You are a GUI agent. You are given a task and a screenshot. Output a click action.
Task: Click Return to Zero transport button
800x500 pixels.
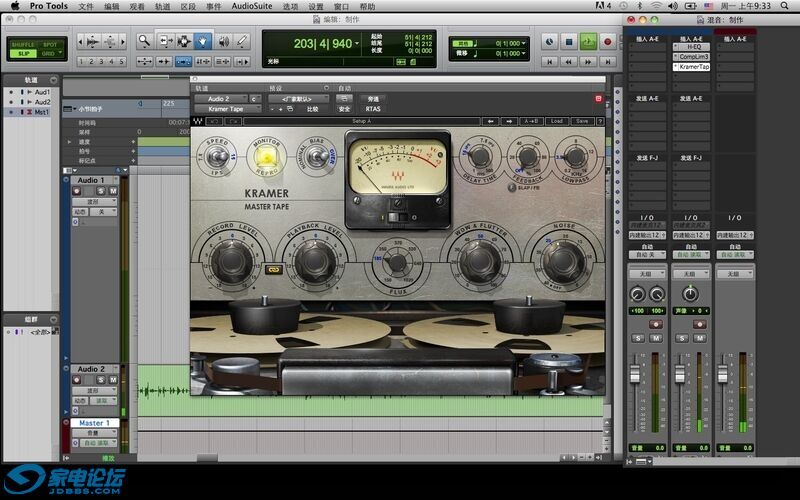coord(549,62)
